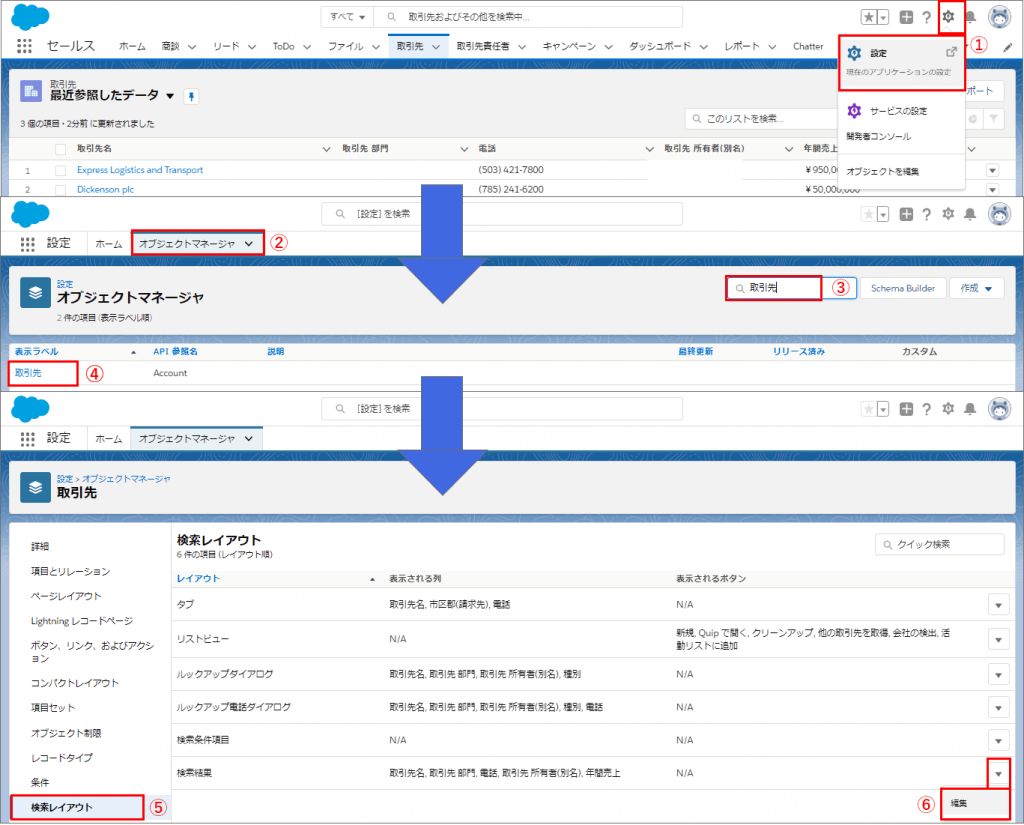Click the Salesforce cloud logo beside the すべて search
1024x825 pixels.
(x=30, y=18)
